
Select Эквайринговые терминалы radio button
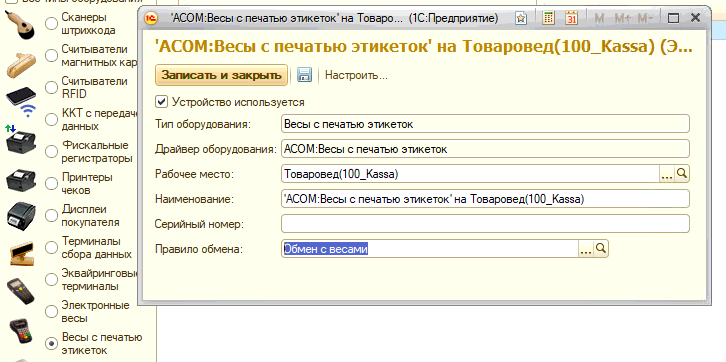[51, 279]
